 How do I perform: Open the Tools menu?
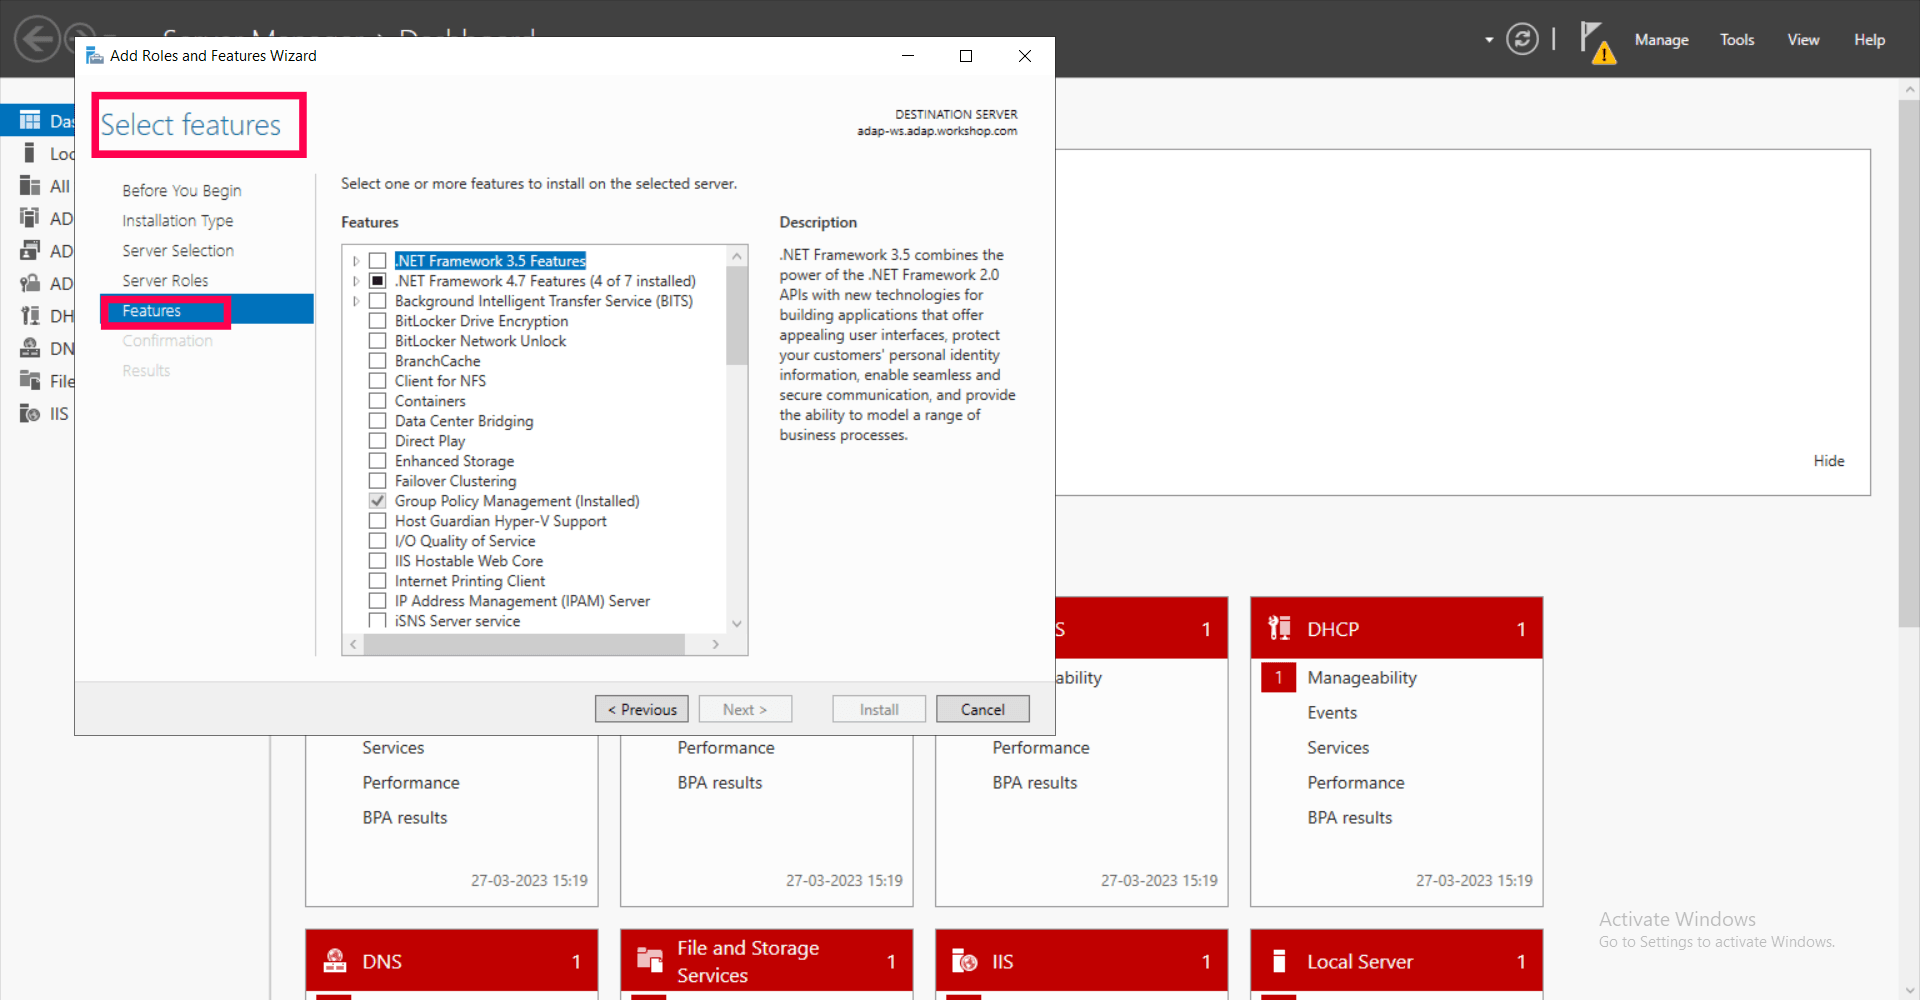point(1736,40)
